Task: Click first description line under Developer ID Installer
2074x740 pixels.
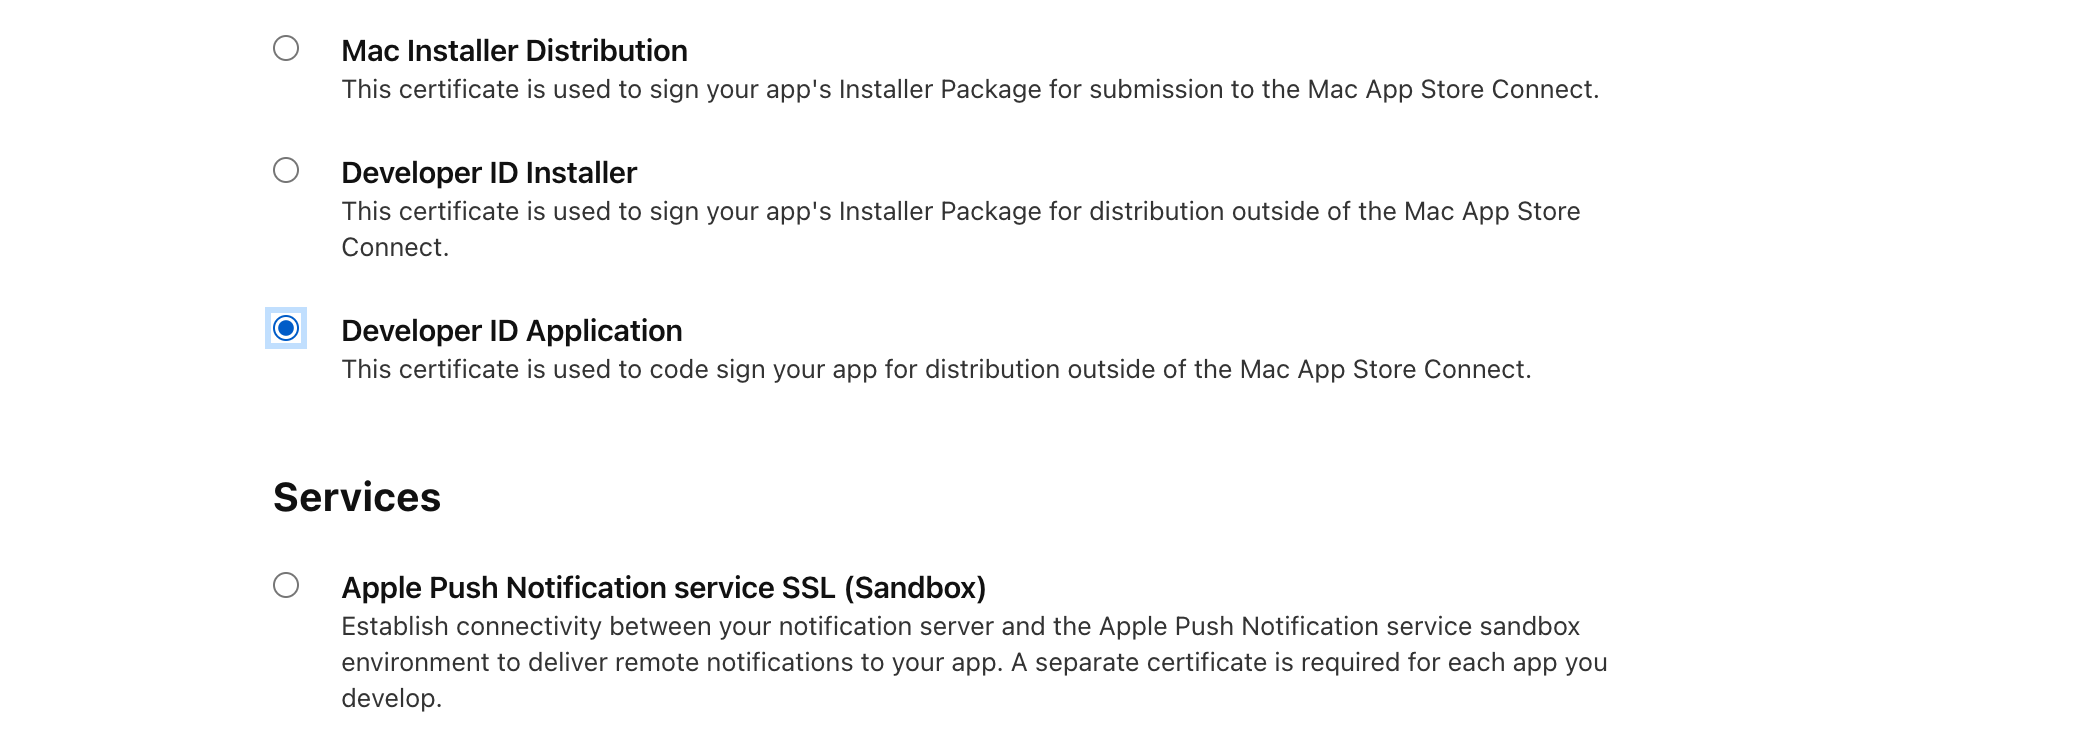Action: 960,212
